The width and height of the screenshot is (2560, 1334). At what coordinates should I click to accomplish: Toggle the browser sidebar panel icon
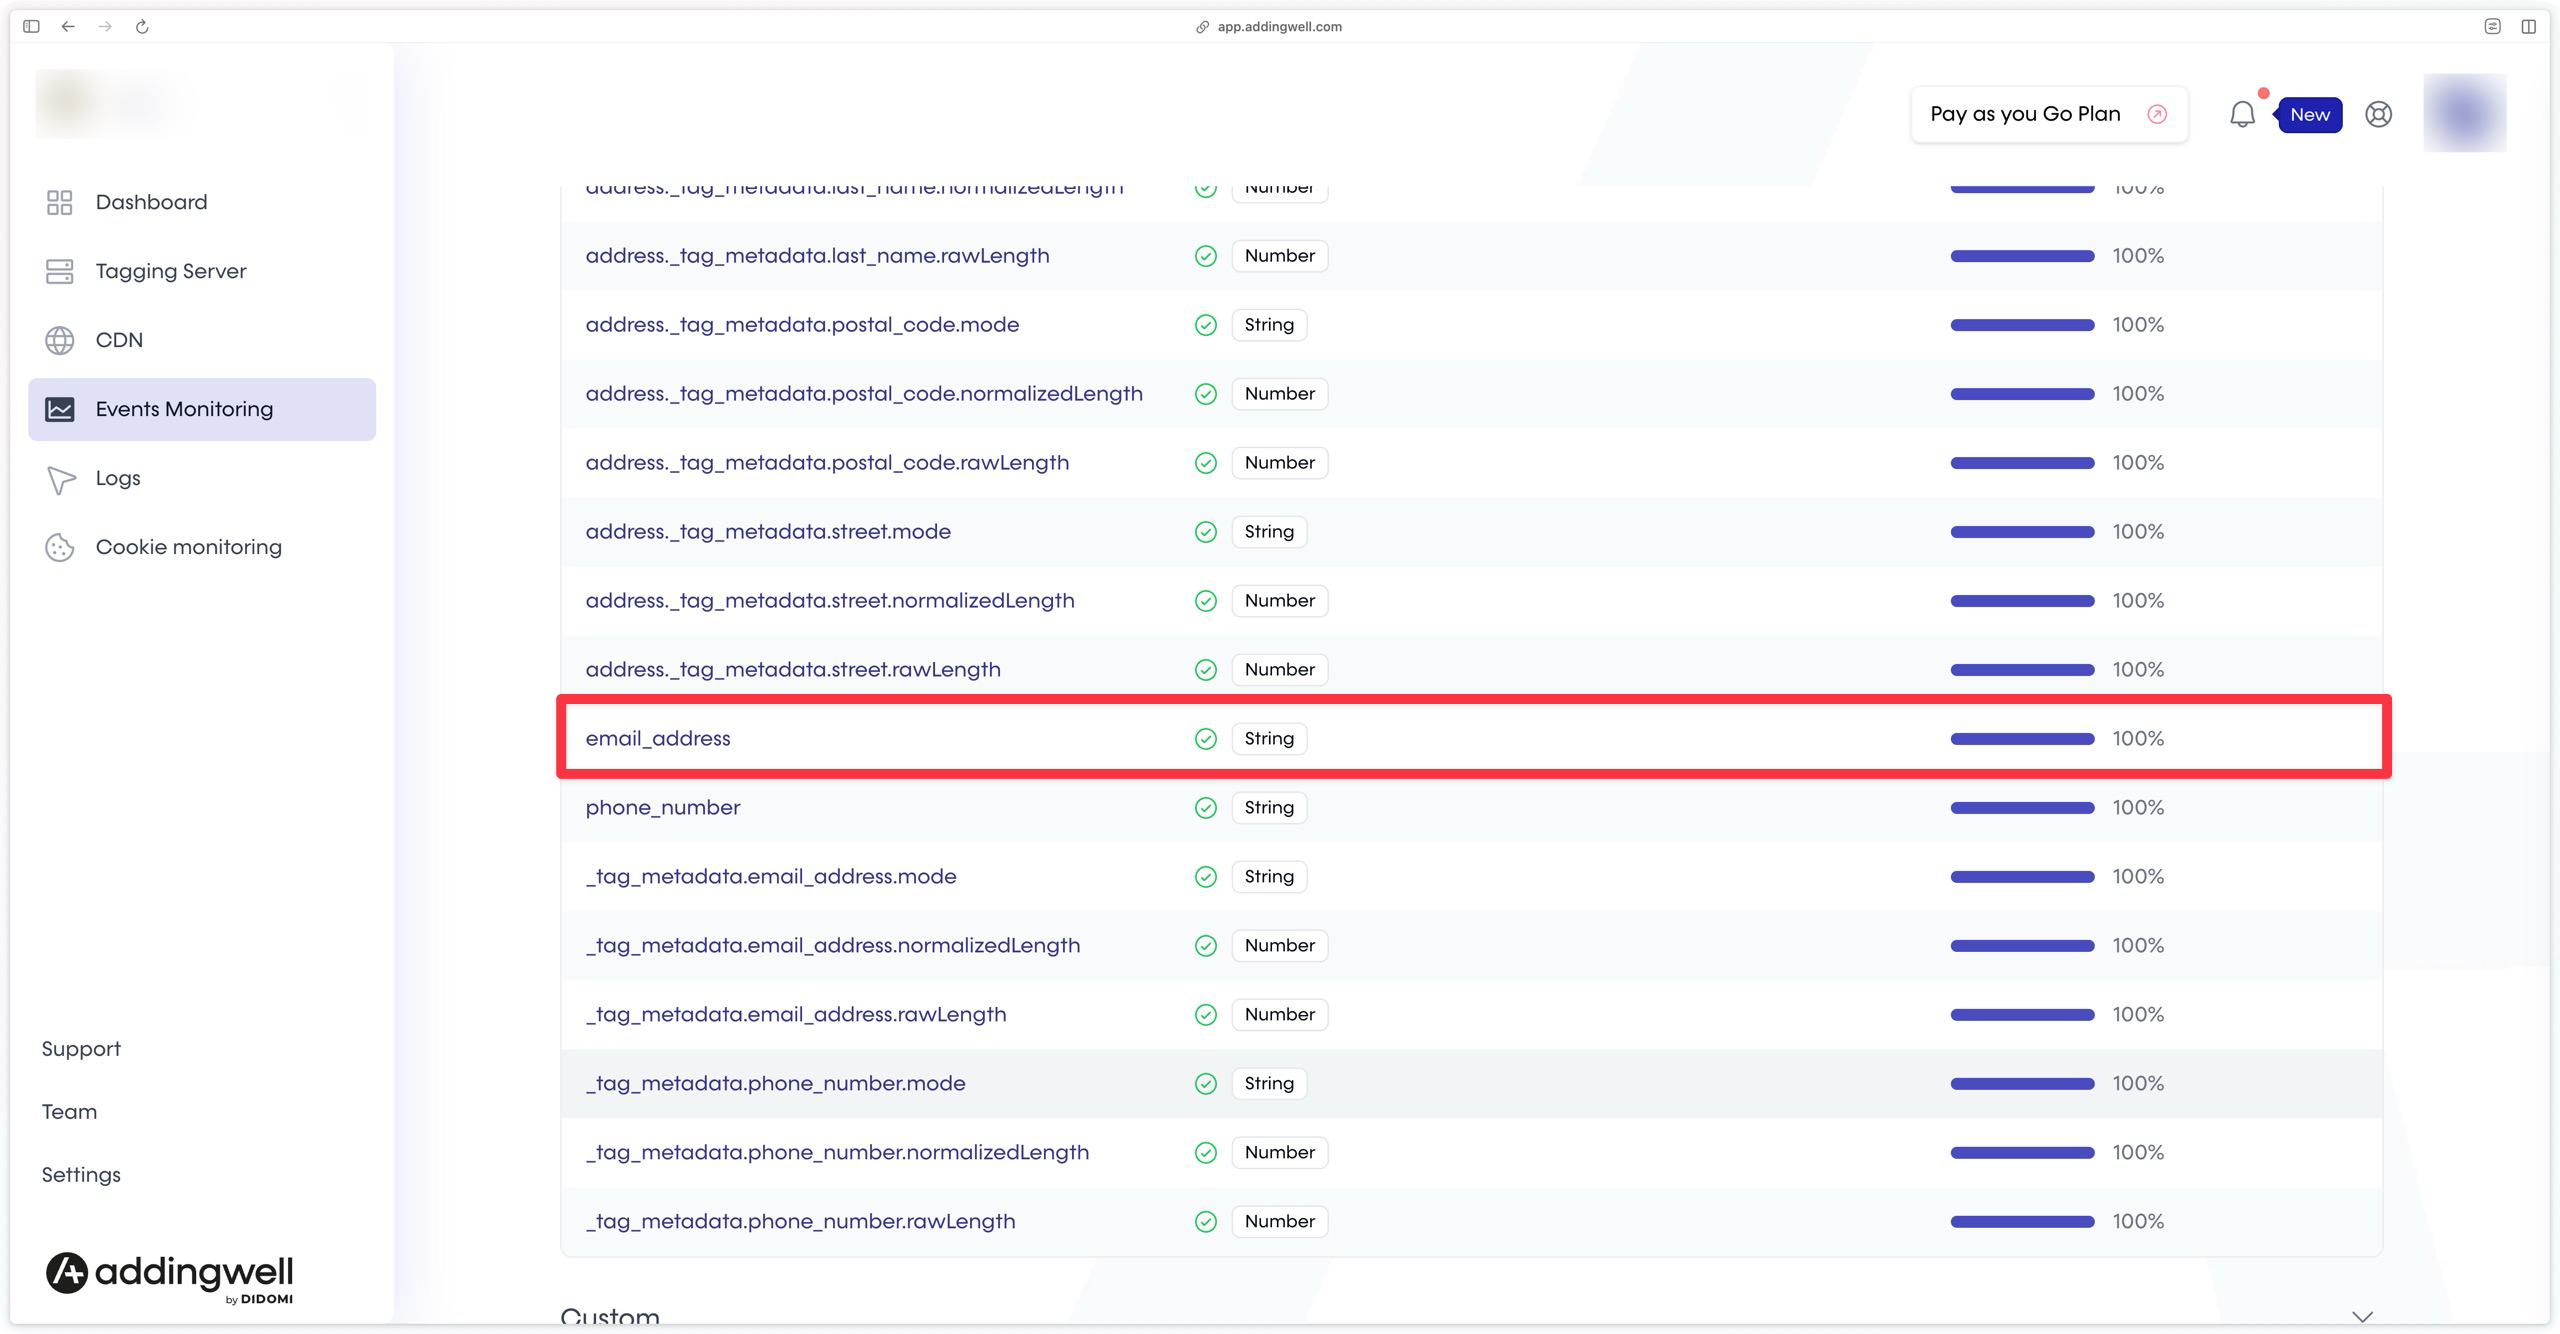[x=31, y=26]
